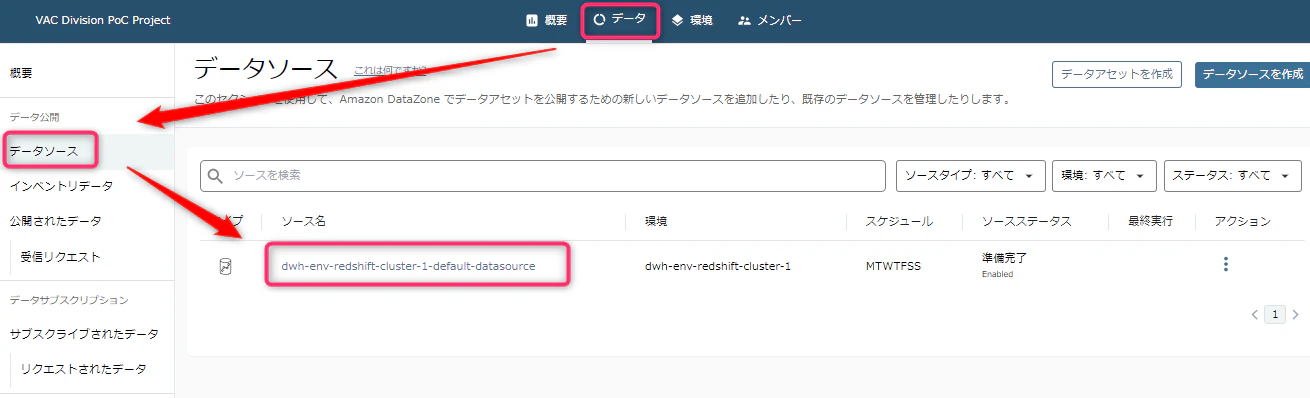Image resolution: width=1310 pixels, height=398 pixels.
Task: Click the 概要 bar-chart icon in top nav
Action: pos(532,20)
